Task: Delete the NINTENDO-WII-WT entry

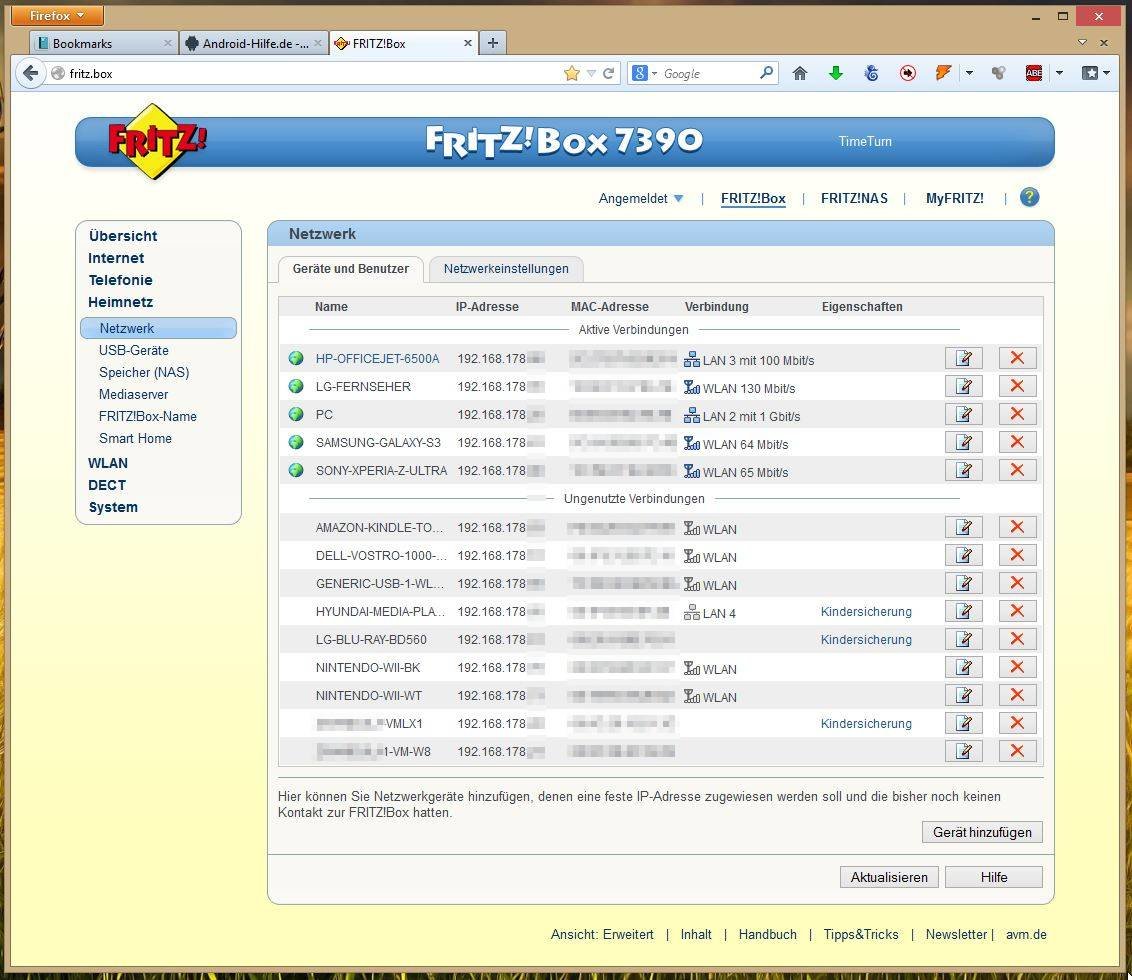Action: tap(1017, 696)
